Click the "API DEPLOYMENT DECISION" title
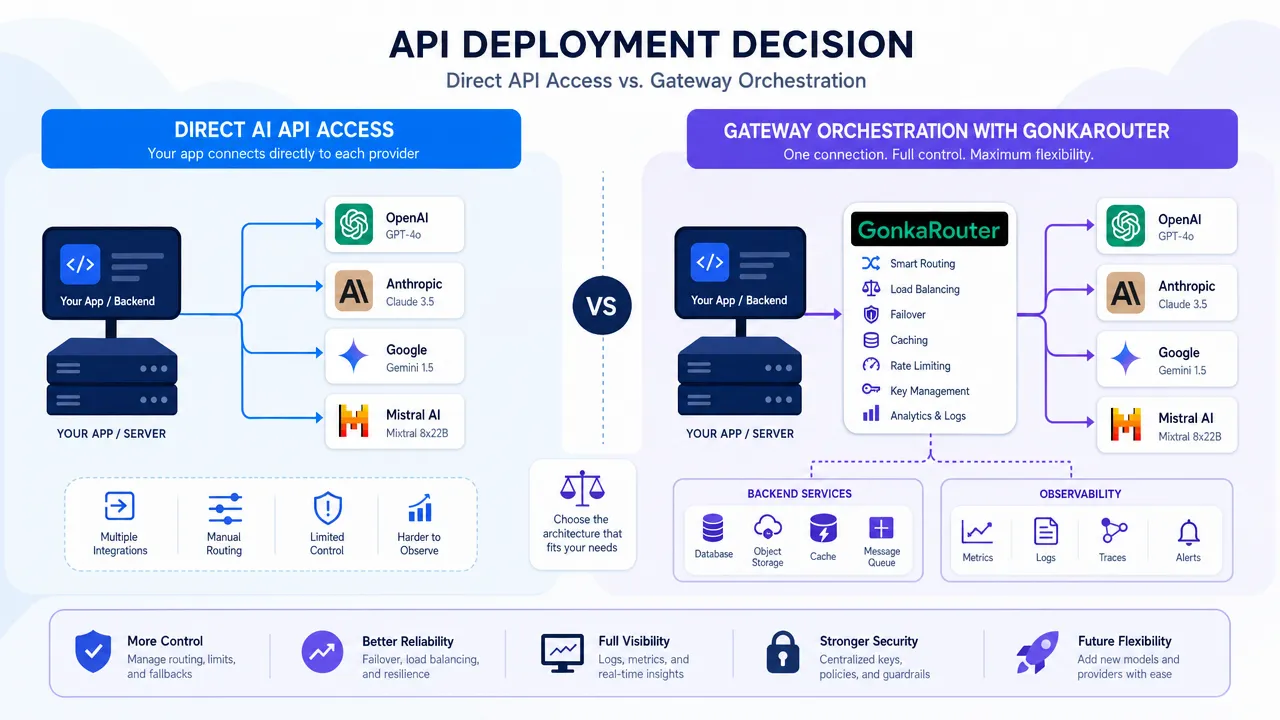Image resolution: width=1280 pixels, height=720 pixels. pos(651,45)
